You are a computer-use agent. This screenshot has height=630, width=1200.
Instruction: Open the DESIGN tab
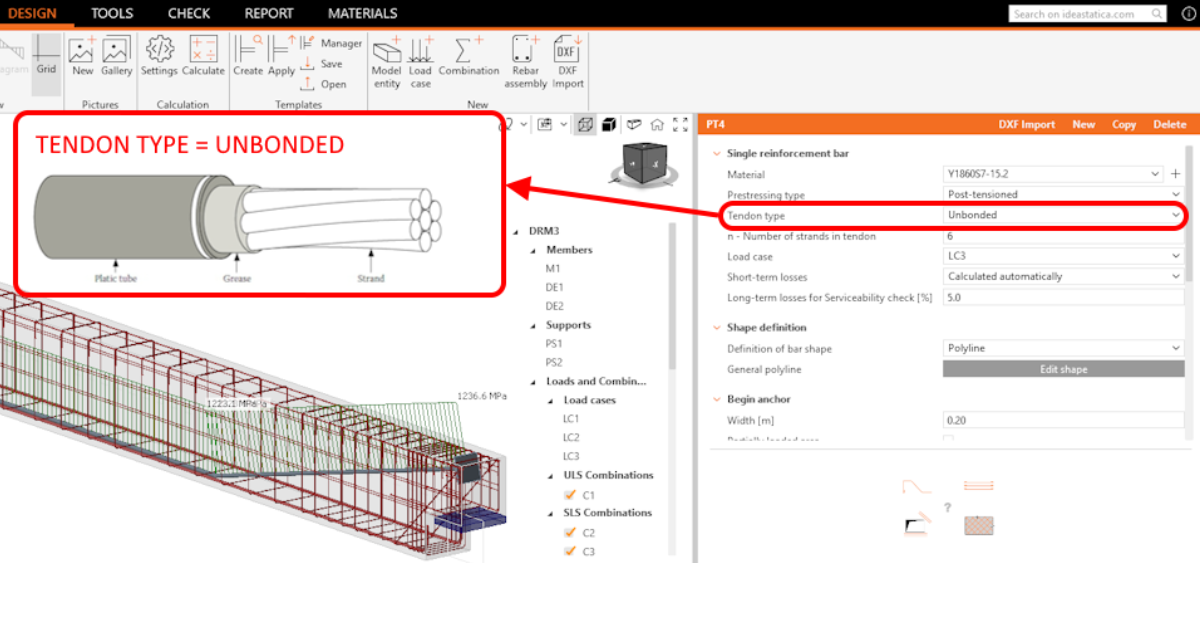point(32,13)
